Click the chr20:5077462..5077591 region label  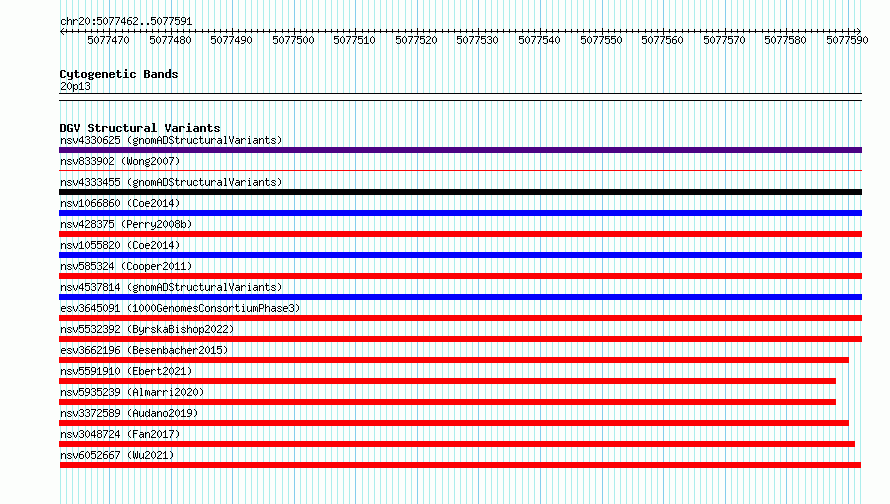126,22
